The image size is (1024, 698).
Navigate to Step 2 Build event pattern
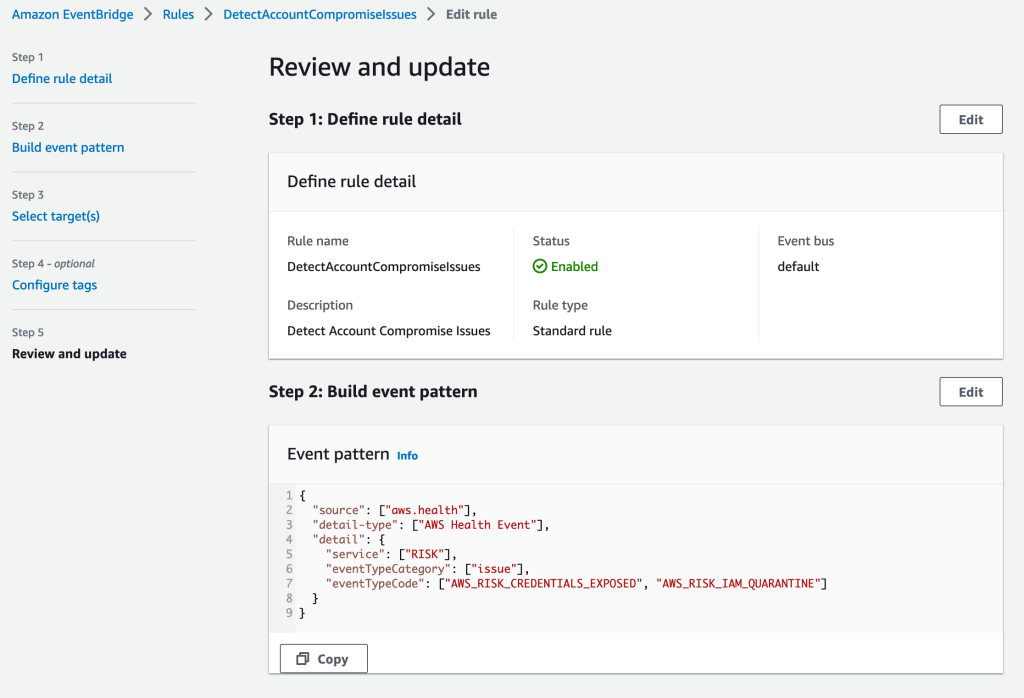pyautogui.click(x=68, y=148)
